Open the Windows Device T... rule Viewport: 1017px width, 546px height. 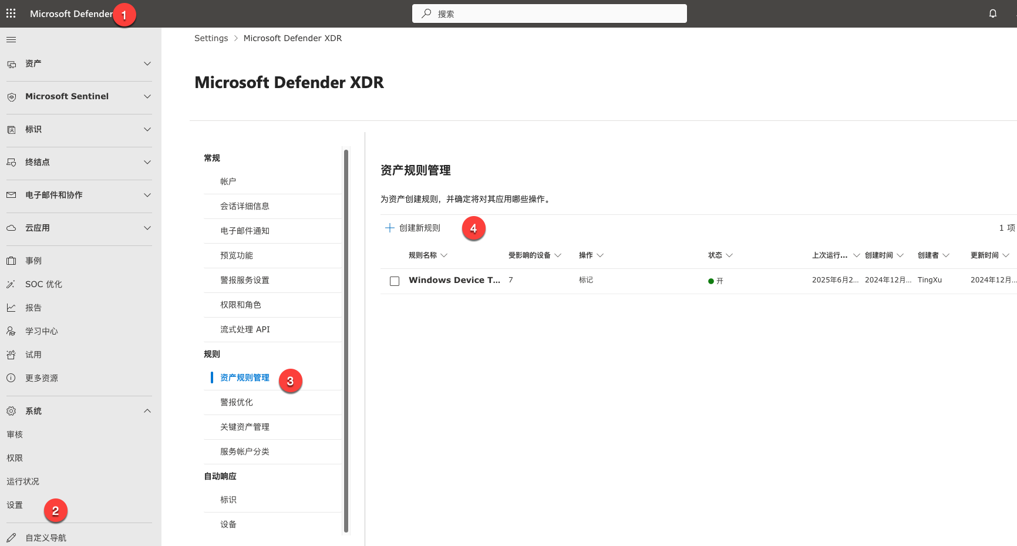pos(454,280)
